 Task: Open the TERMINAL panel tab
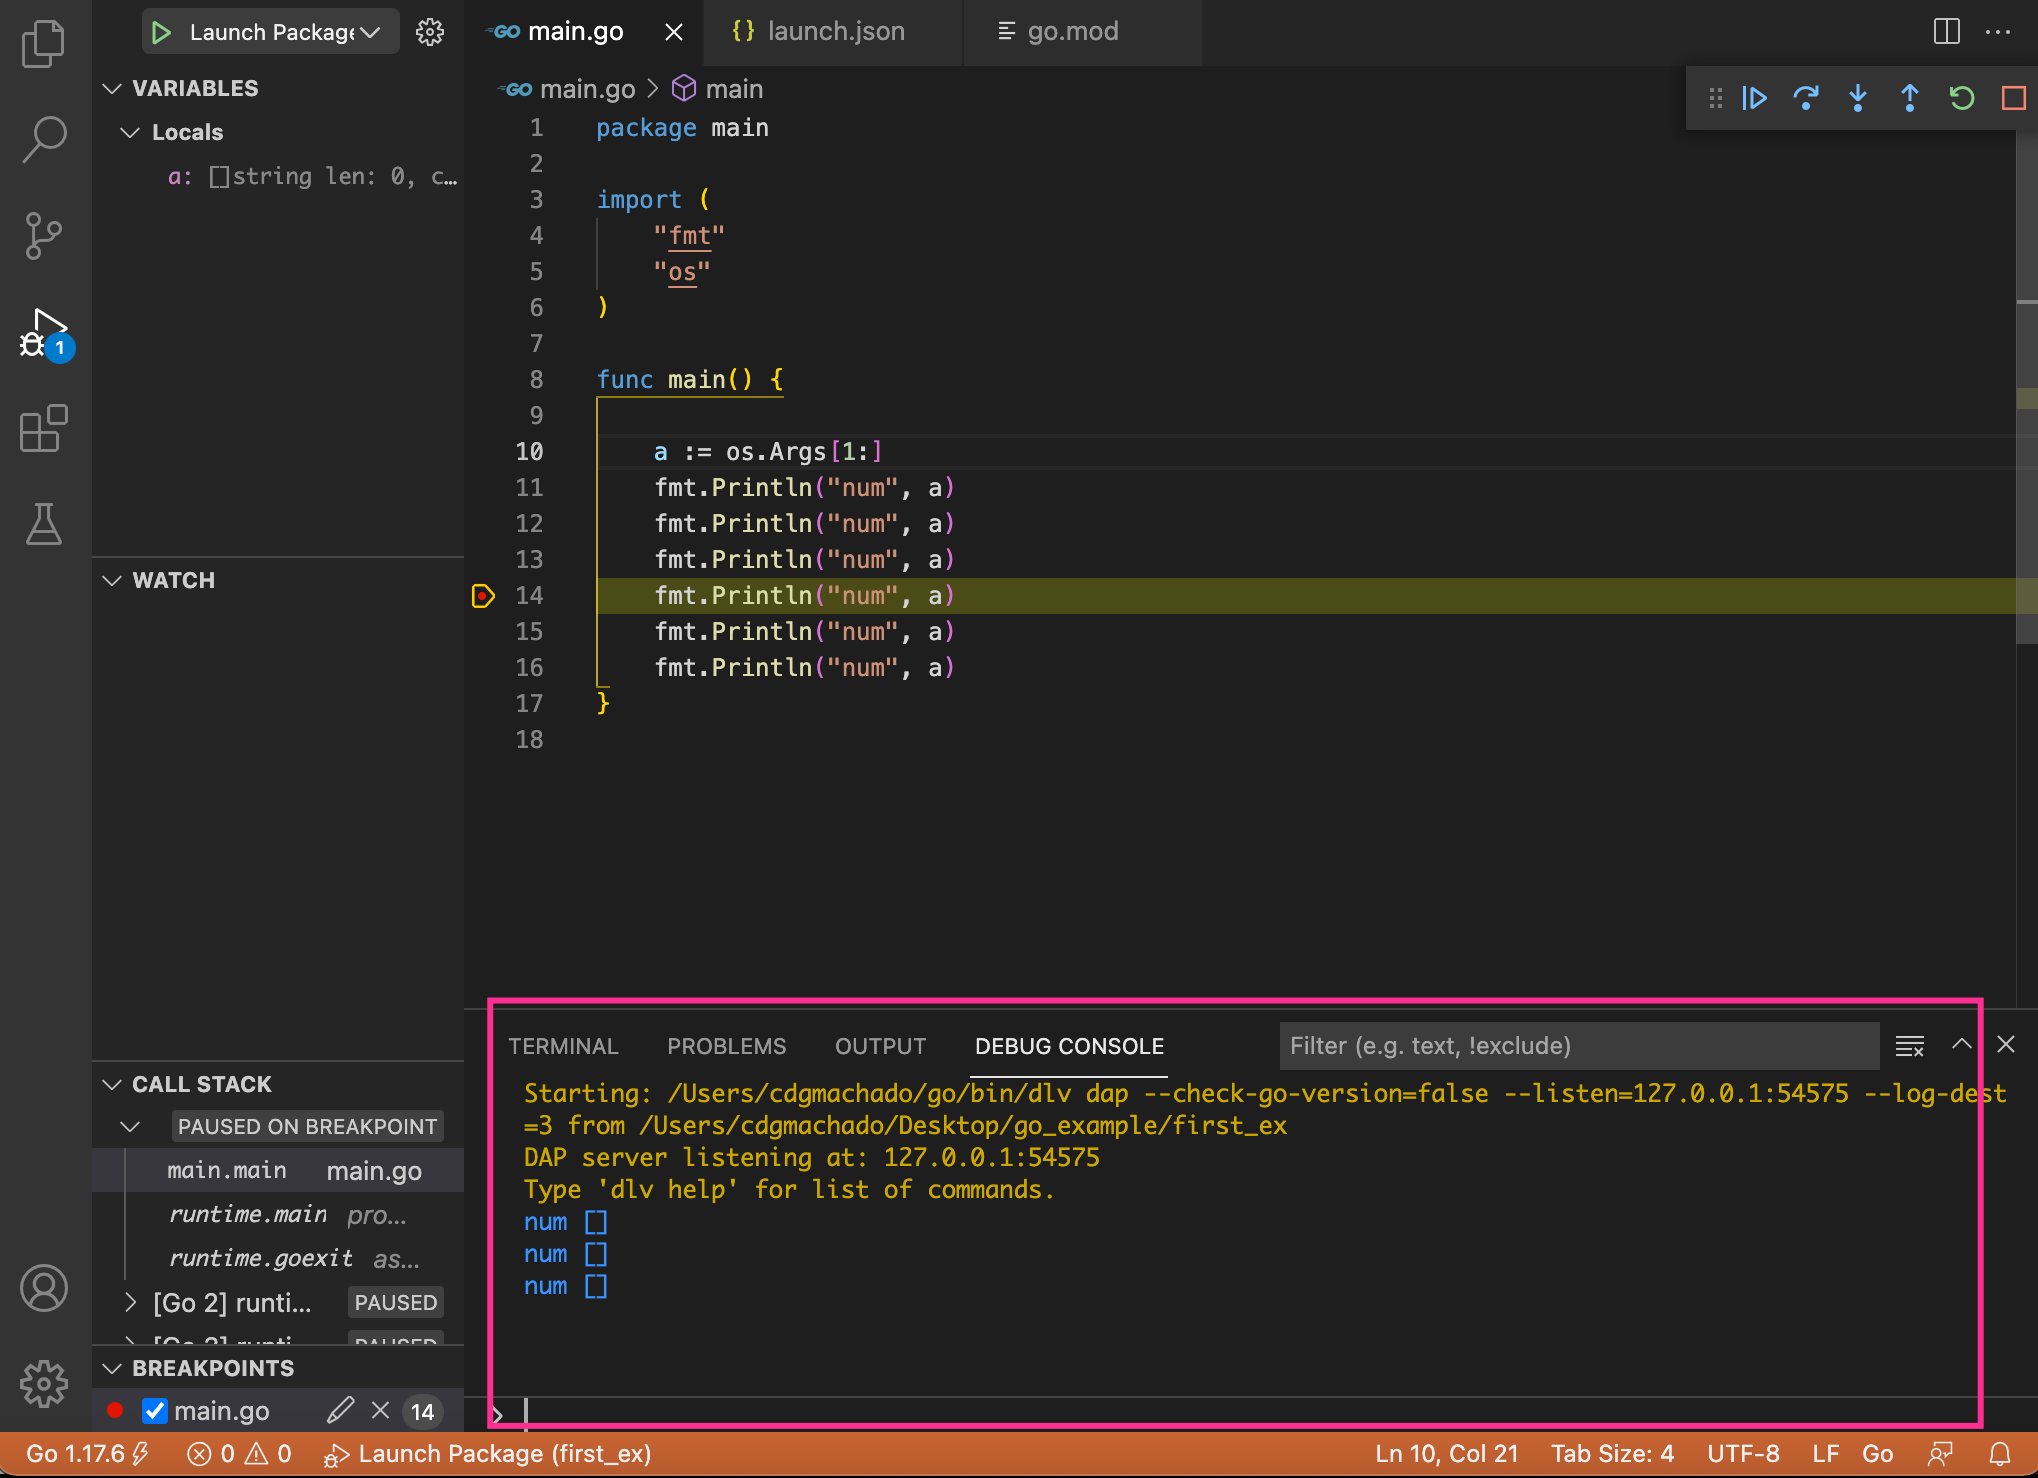coord(563,1046)
